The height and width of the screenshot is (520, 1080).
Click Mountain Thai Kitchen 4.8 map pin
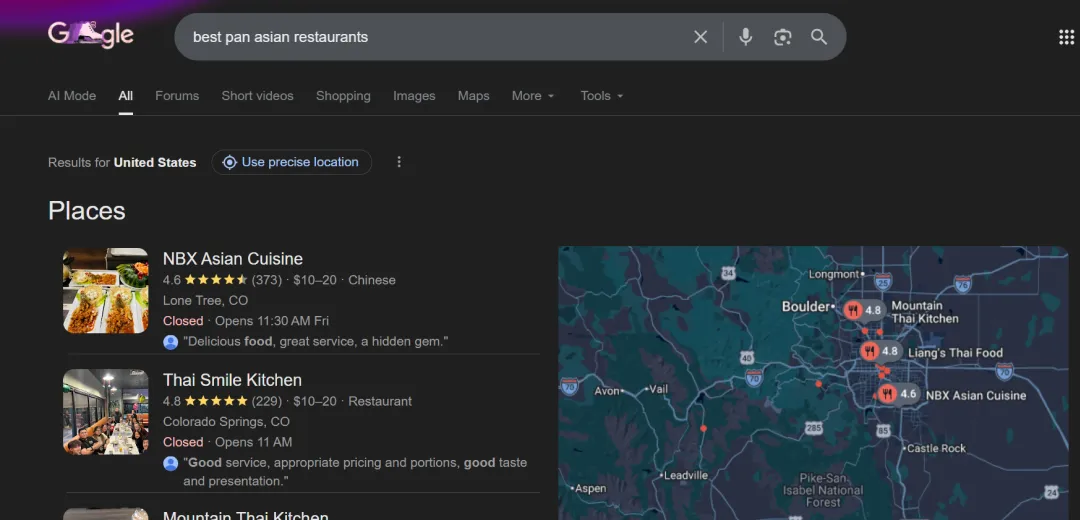[863, 310]
